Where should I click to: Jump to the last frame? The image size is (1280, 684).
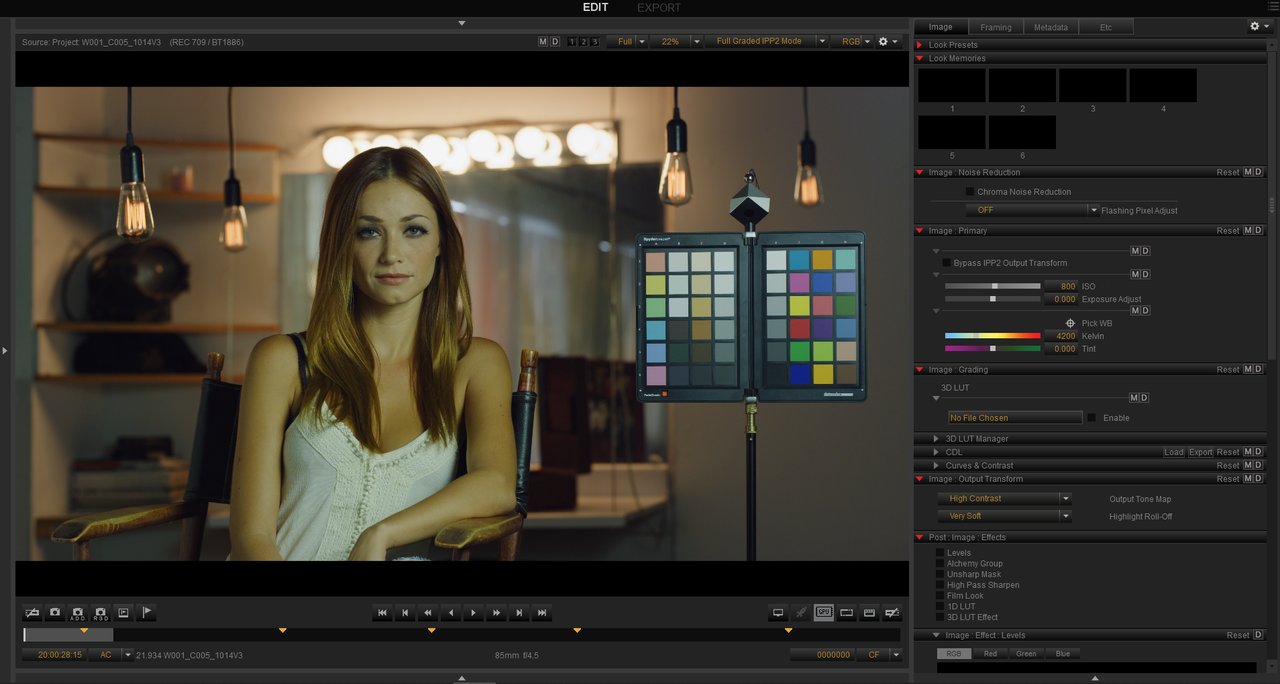543,613
